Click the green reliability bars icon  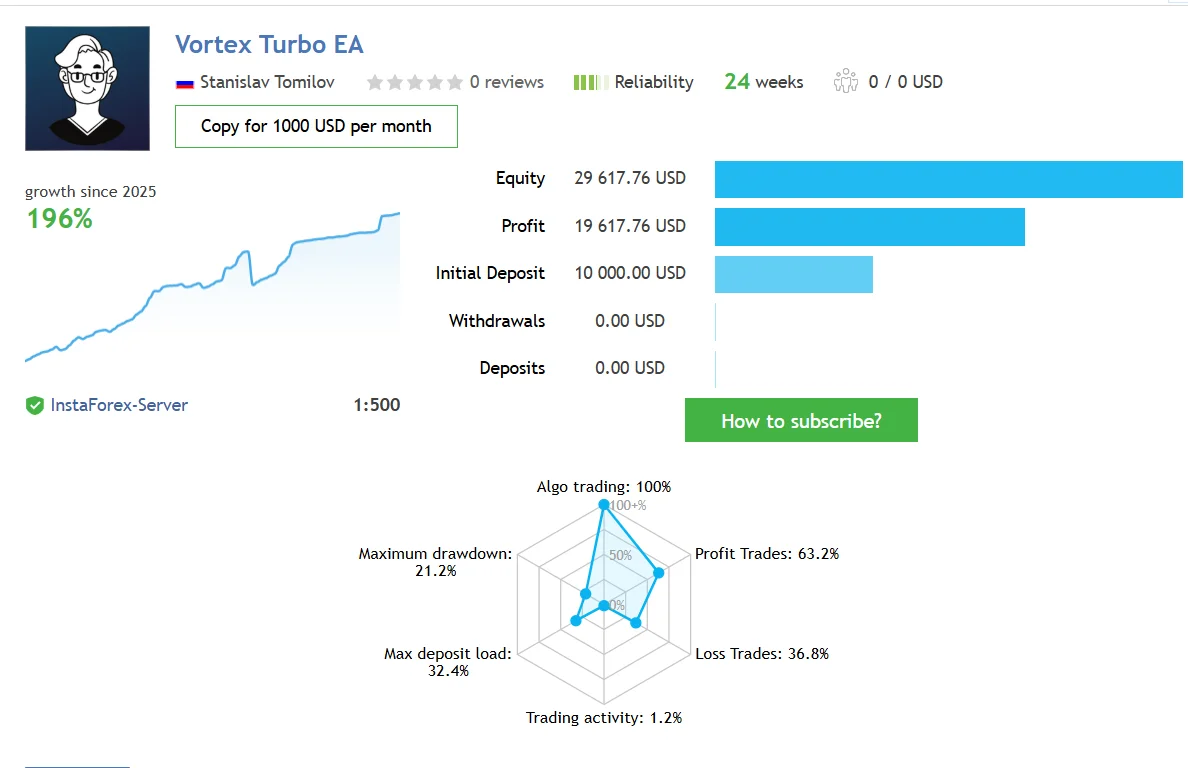pos(591,82)
